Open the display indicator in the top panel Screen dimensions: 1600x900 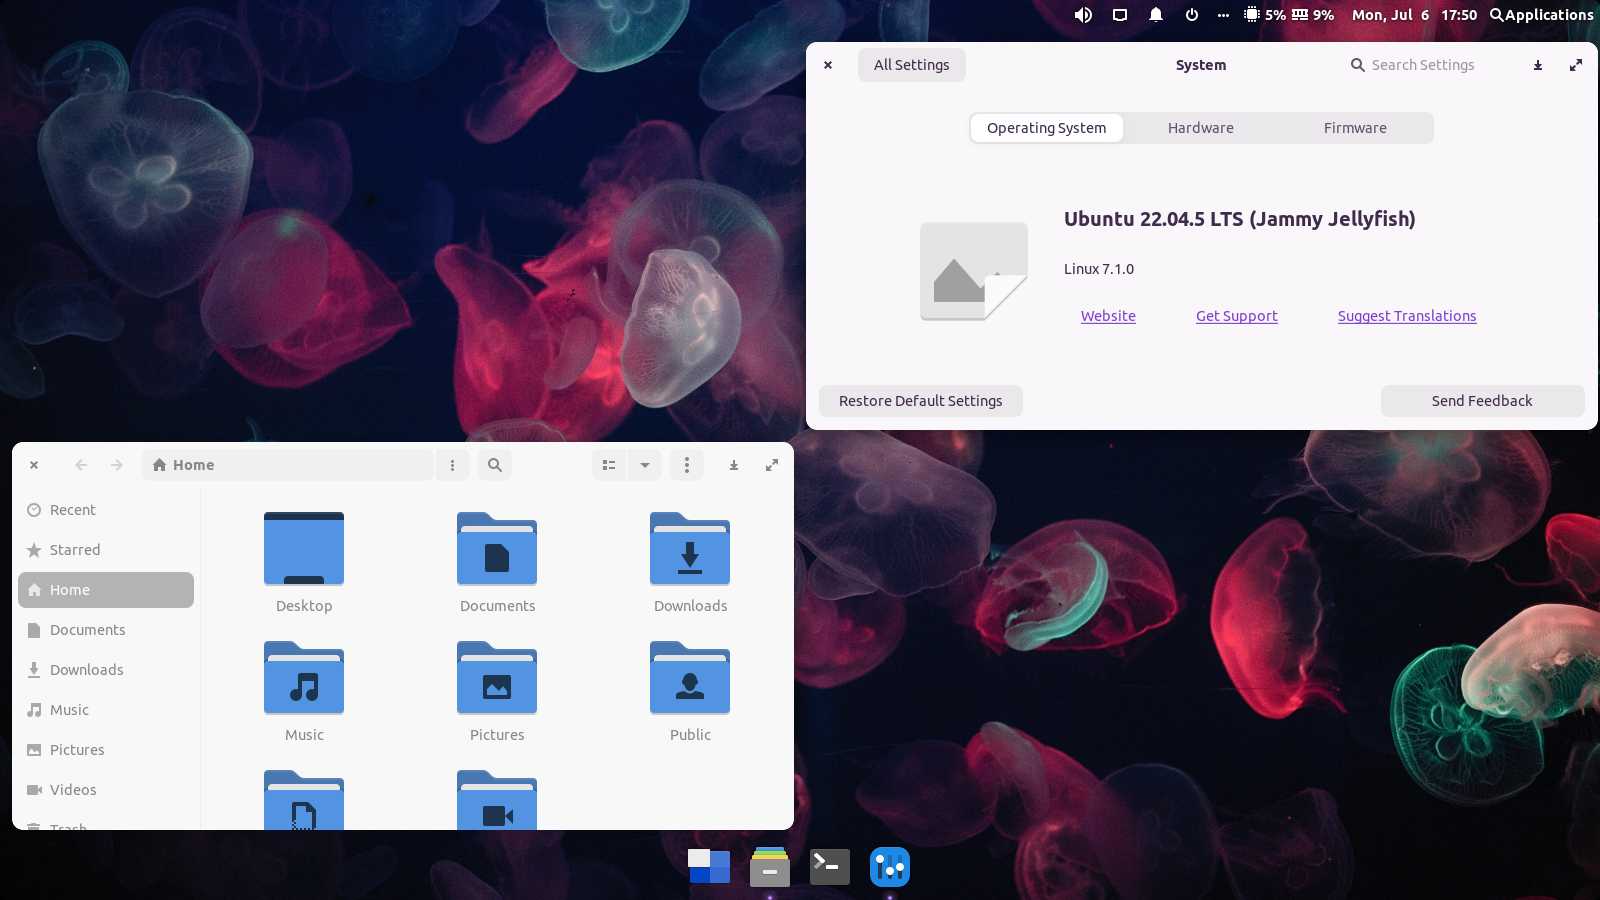(x=1120, y=15)
